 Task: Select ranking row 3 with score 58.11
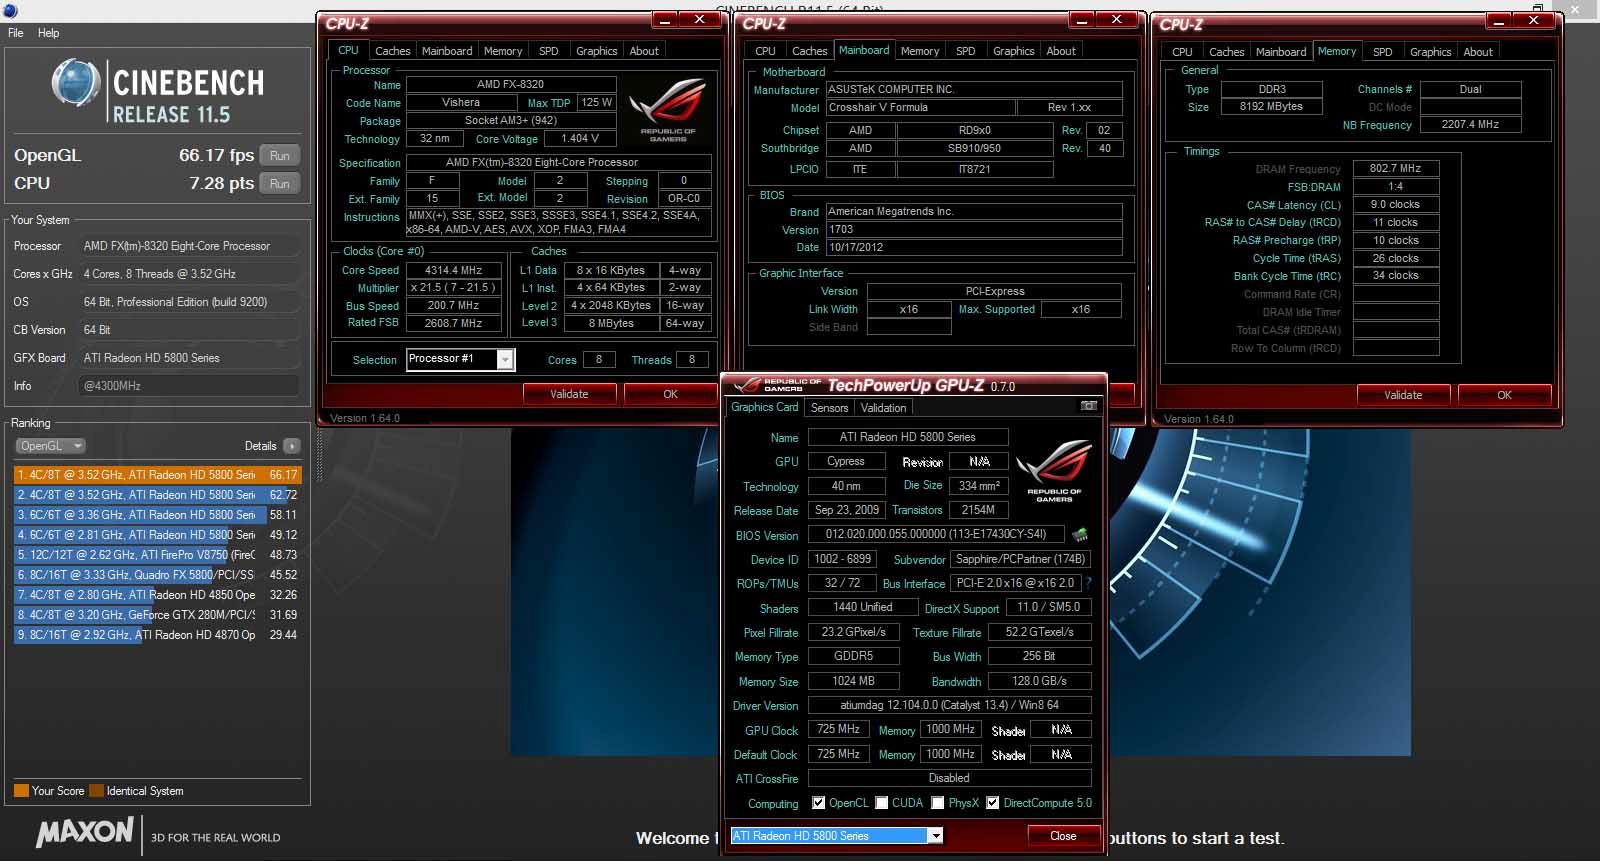point(156,515)
